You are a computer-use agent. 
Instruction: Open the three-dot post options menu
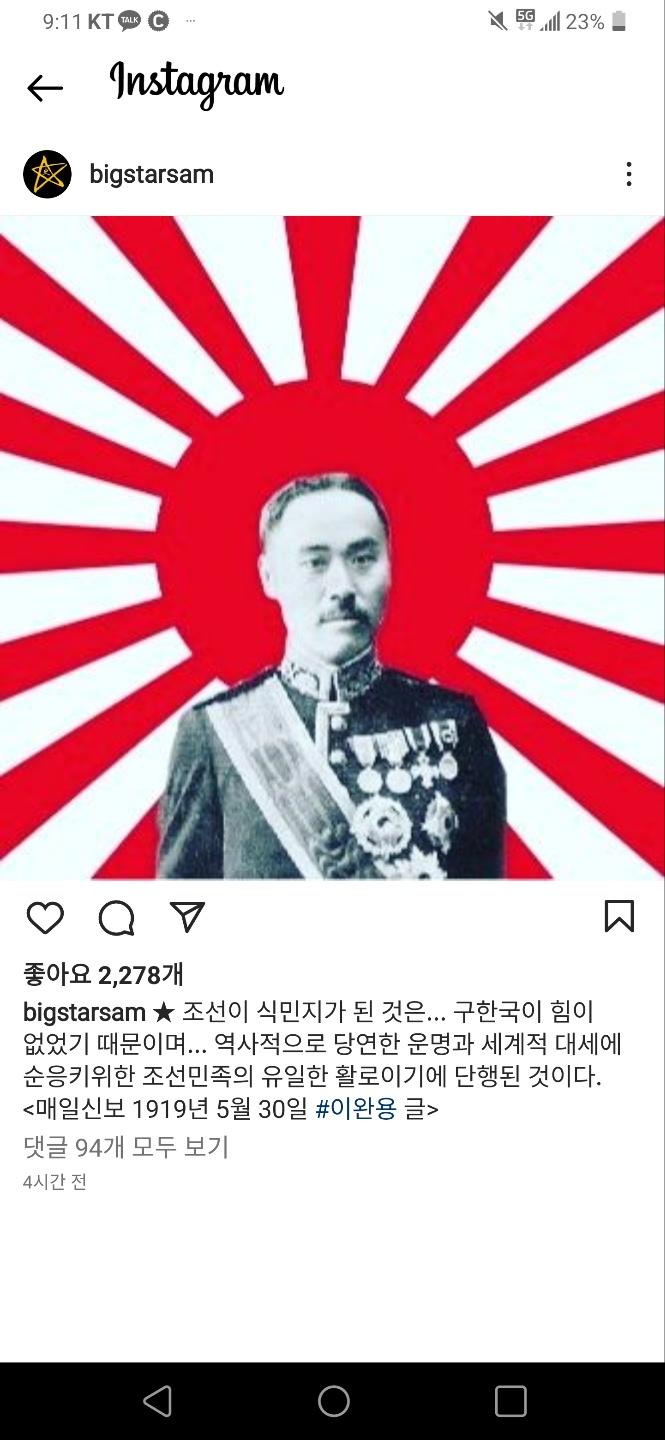628,174
